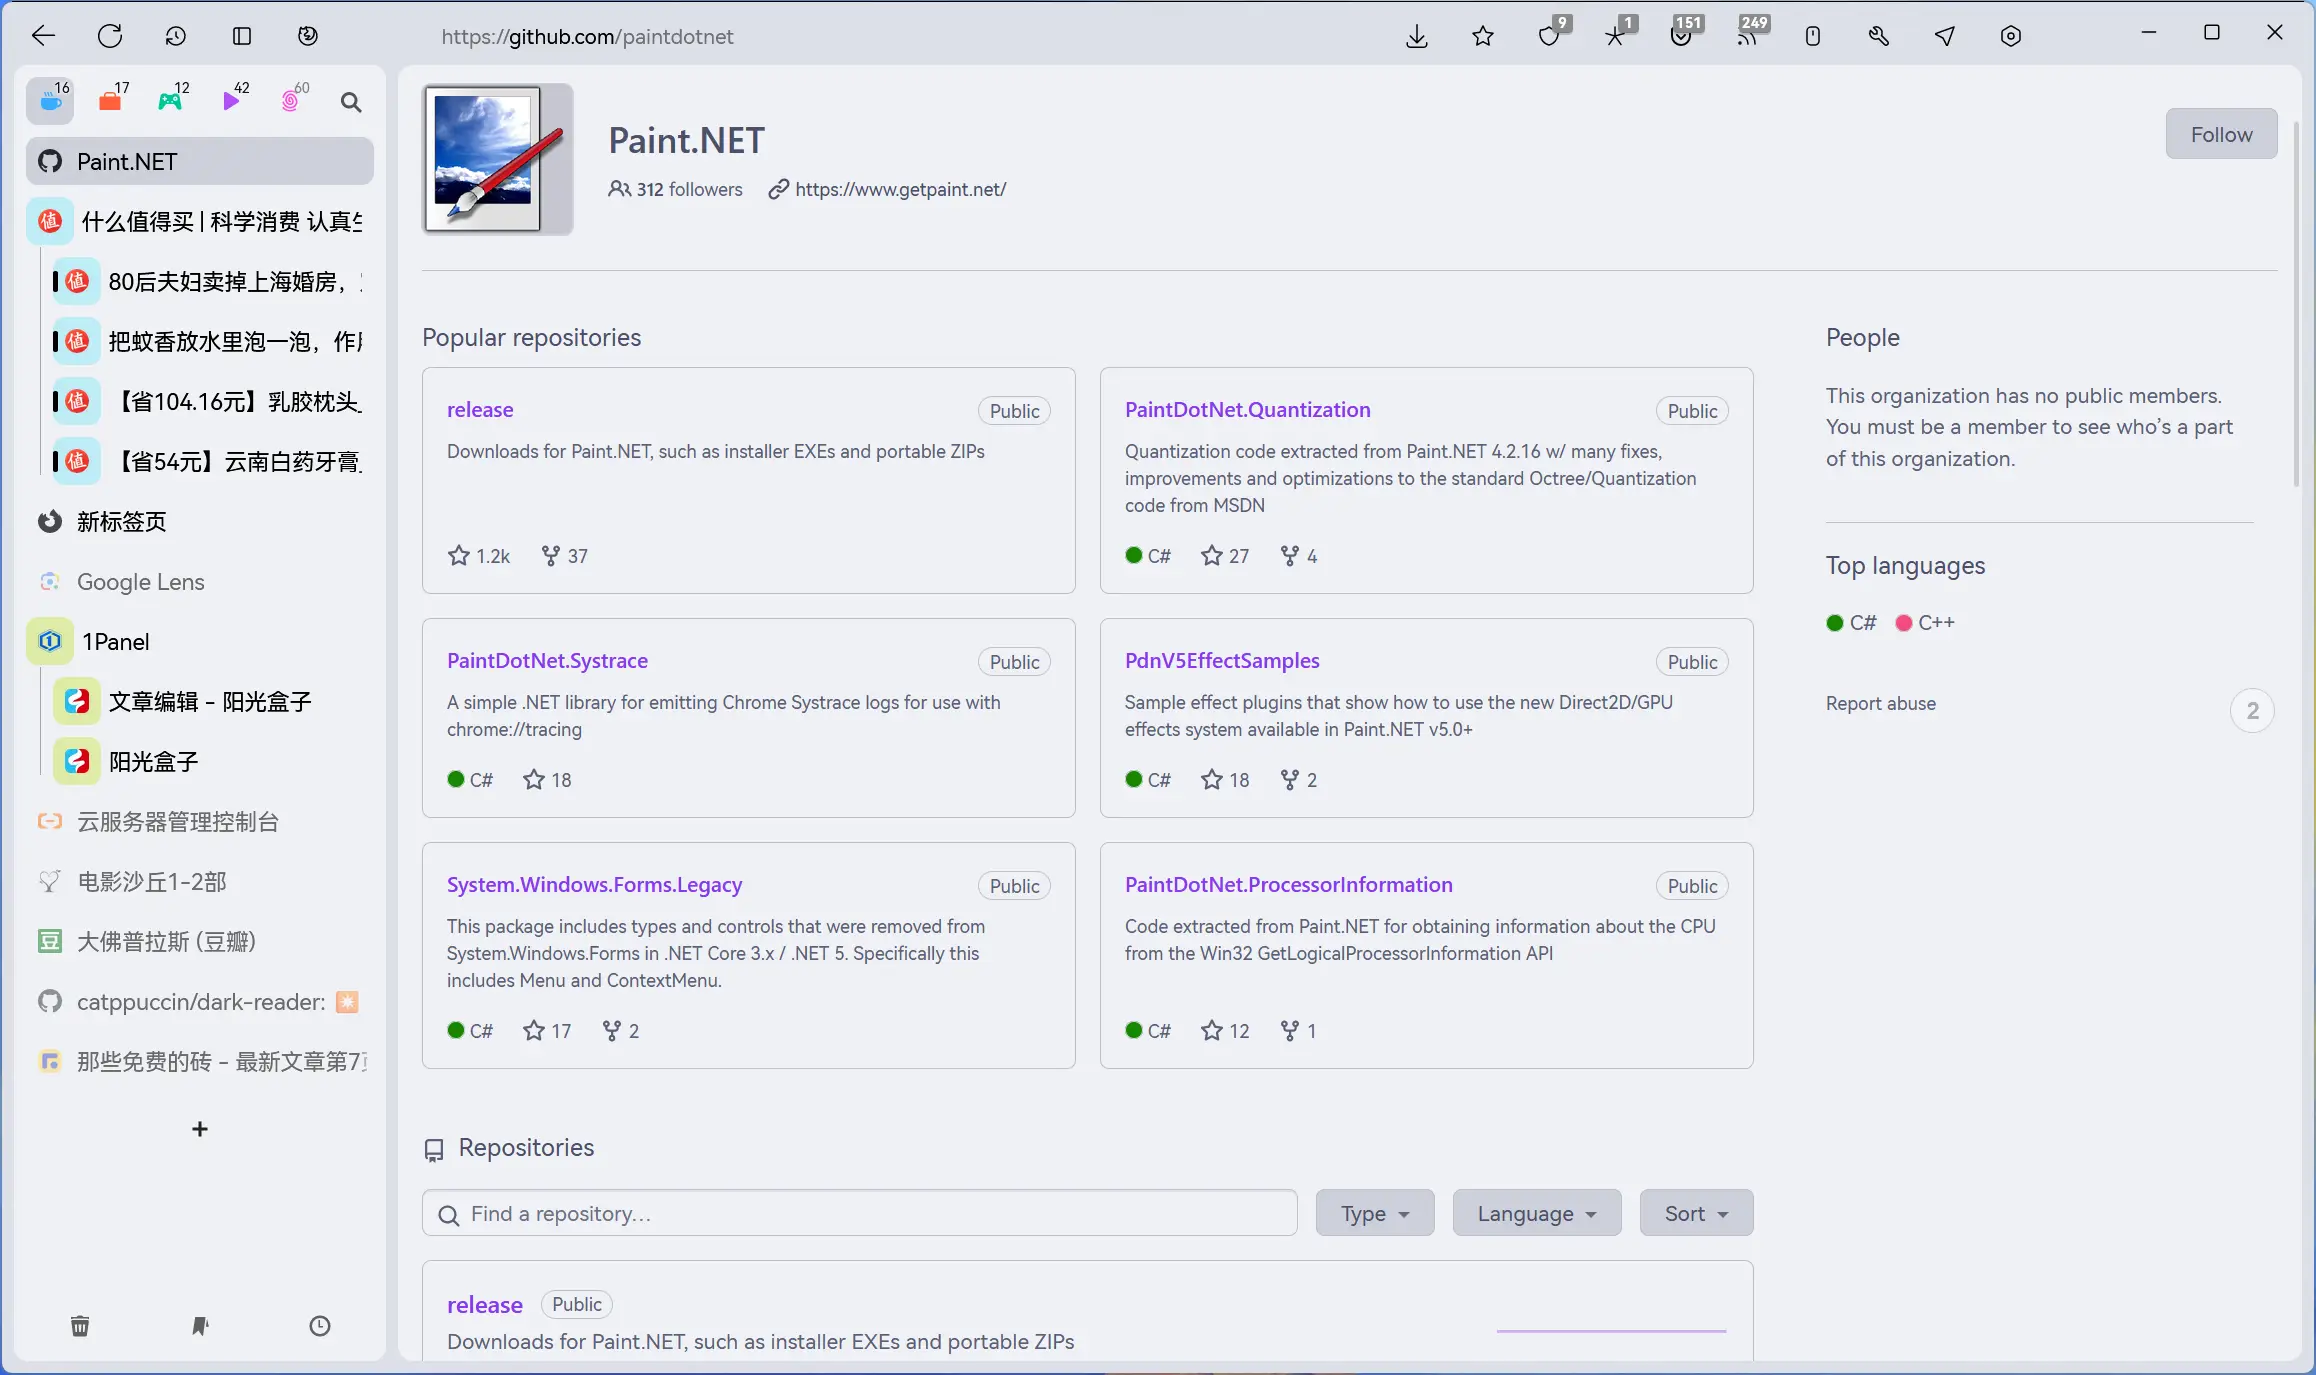View 17 stars on System.Windows.Forms.Legacy
Viewport: 2316px width, 1375px height.
[x=547, y=1030]
